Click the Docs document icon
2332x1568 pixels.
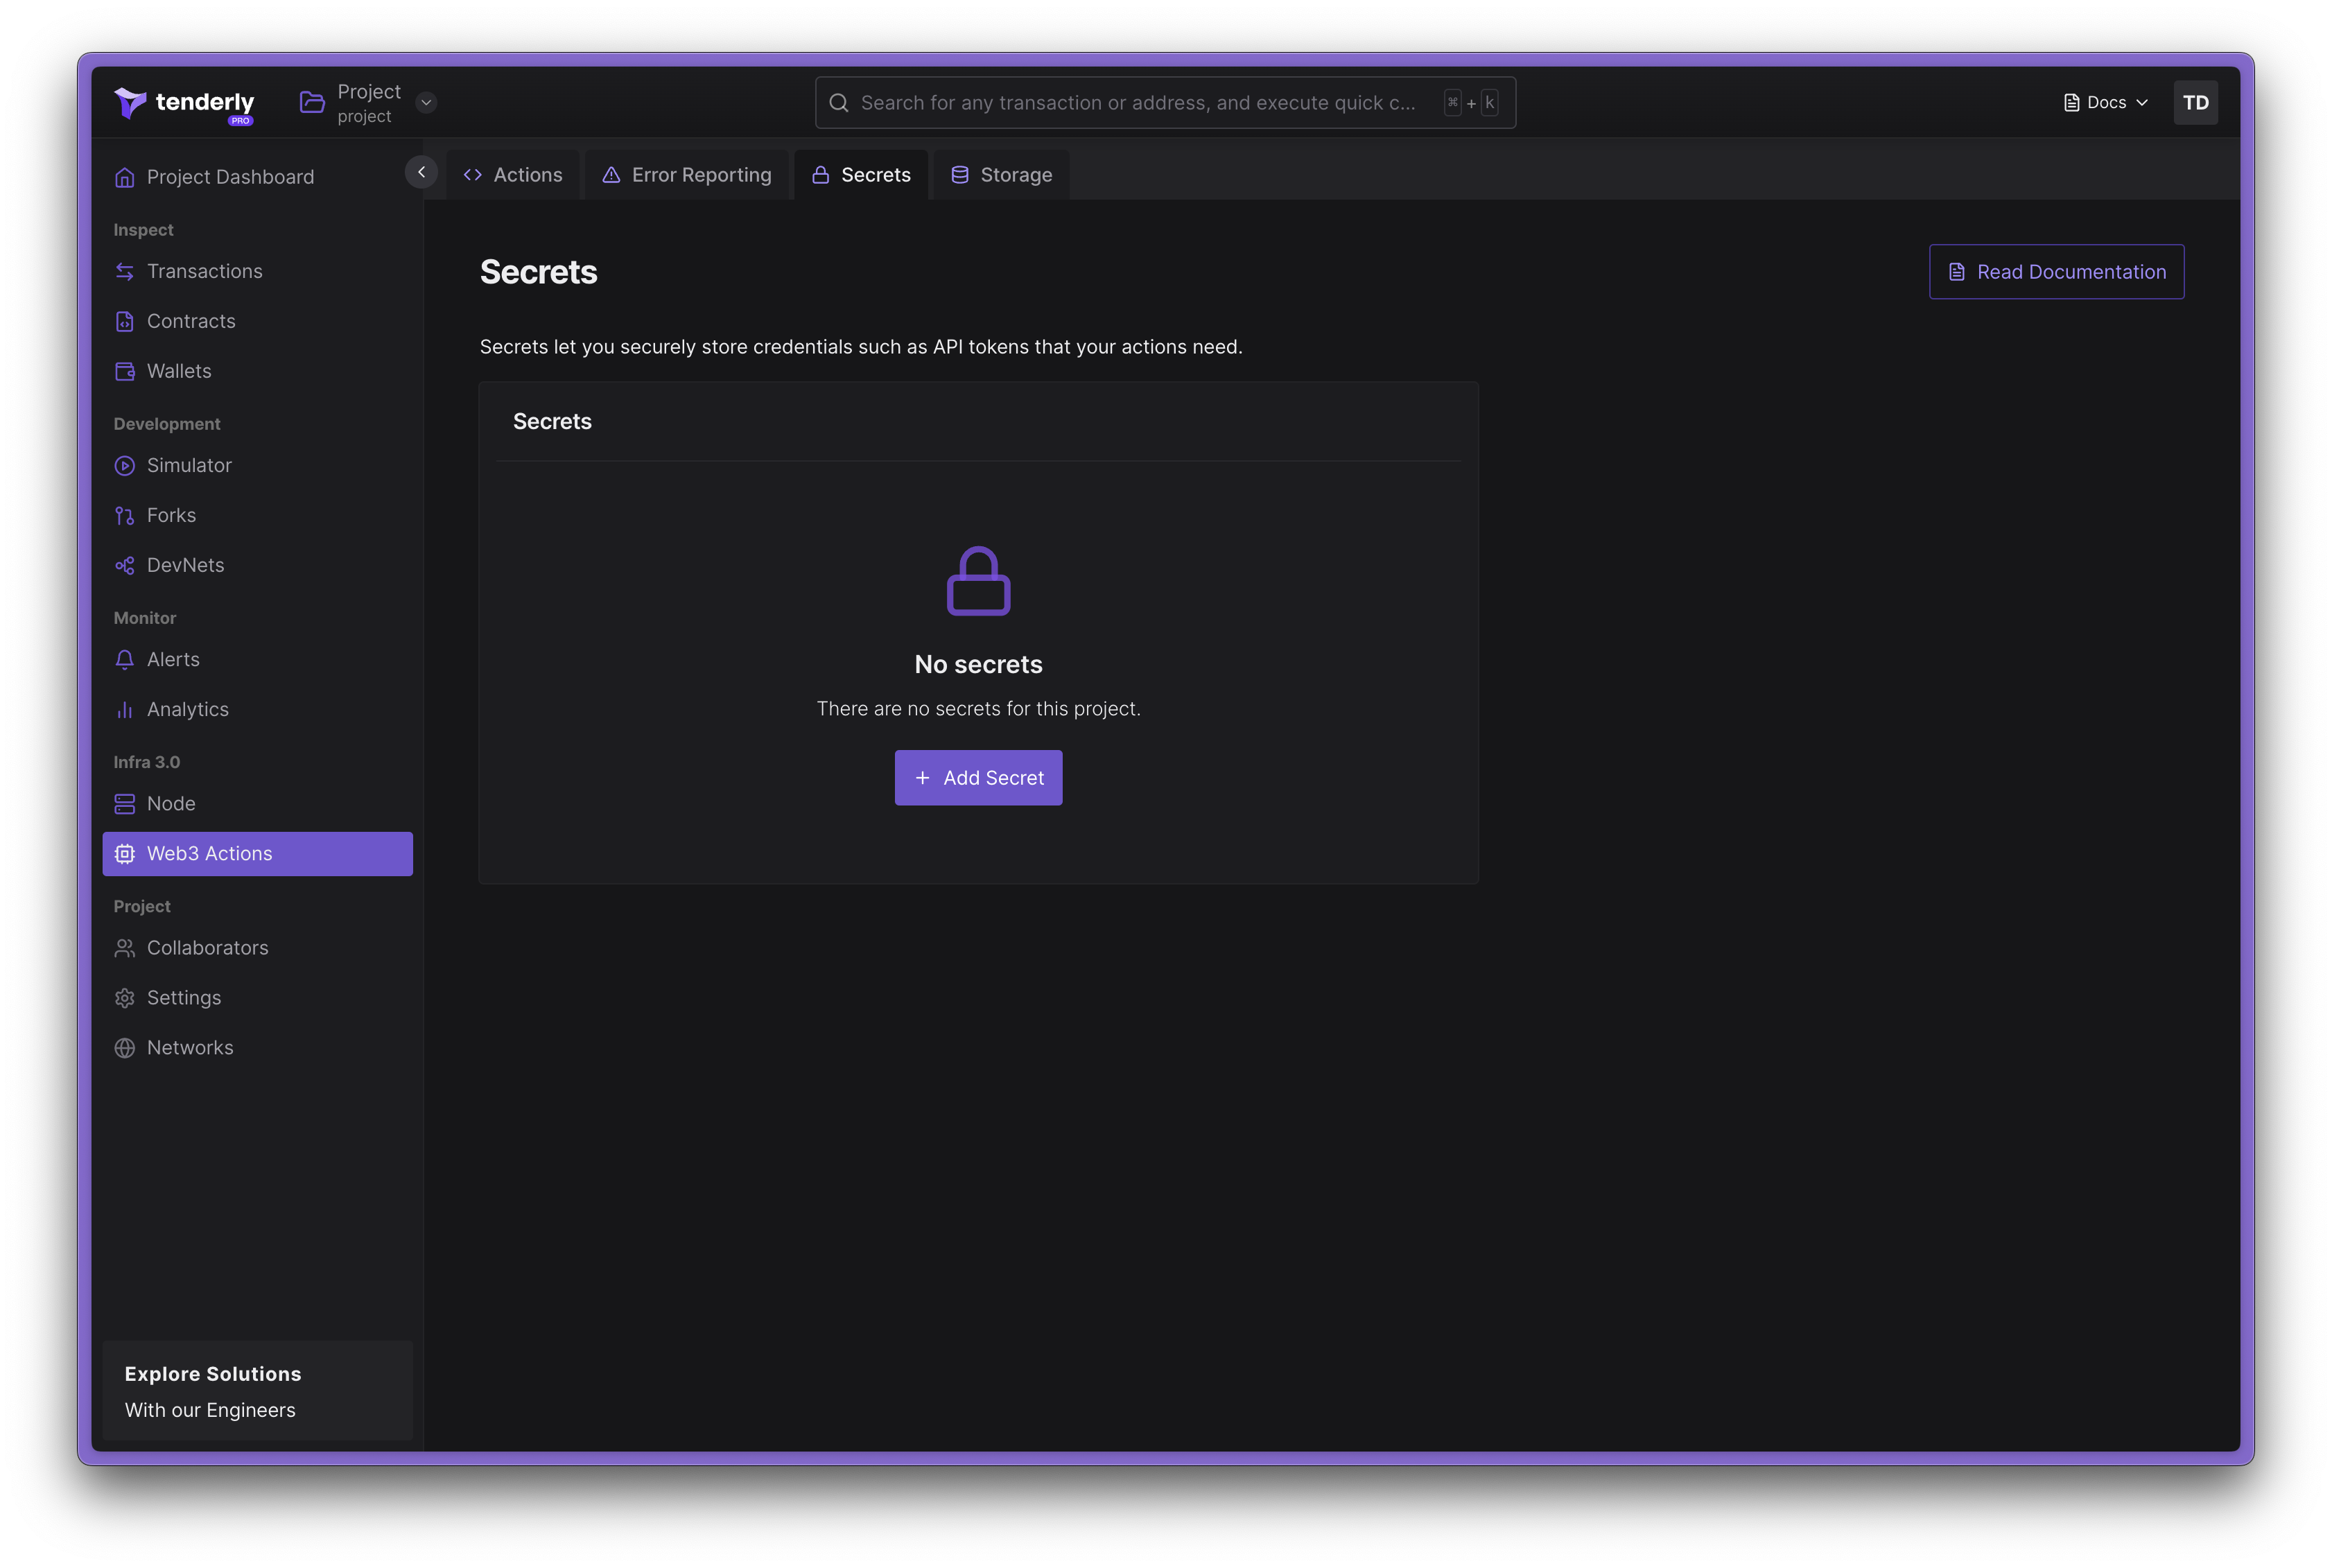[2071, 103]
